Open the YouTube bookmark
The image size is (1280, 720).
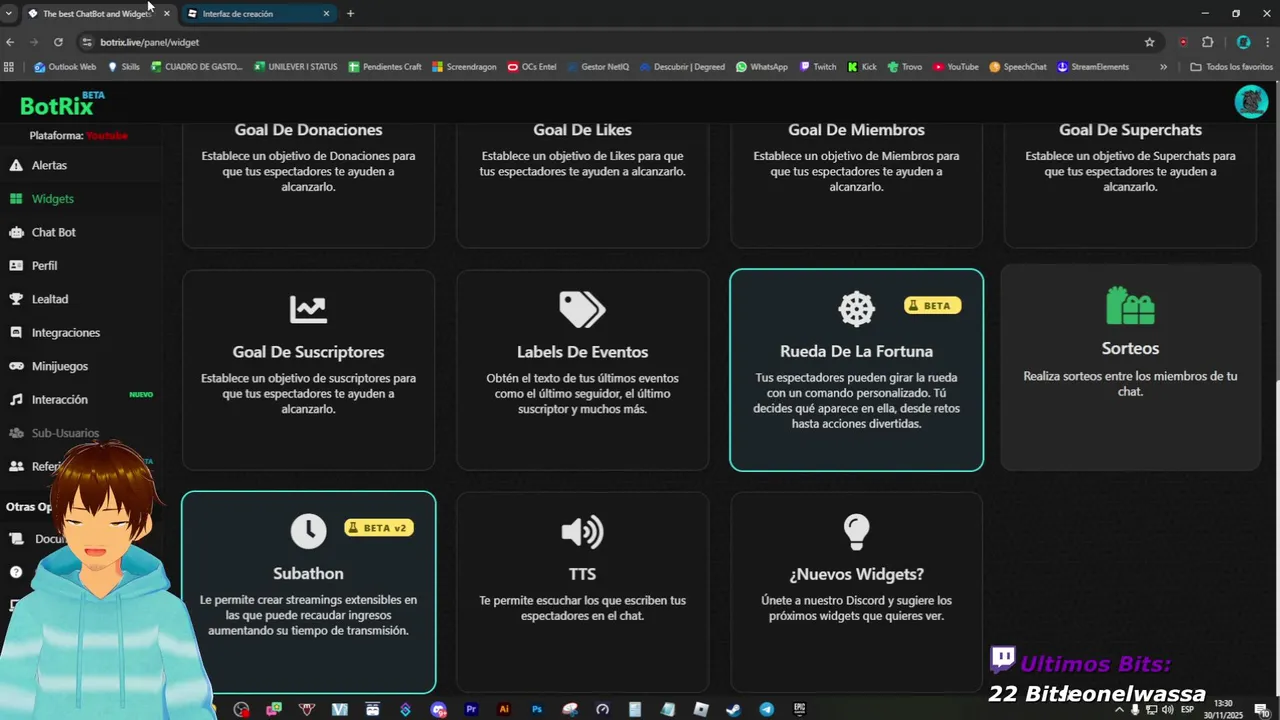956,67
